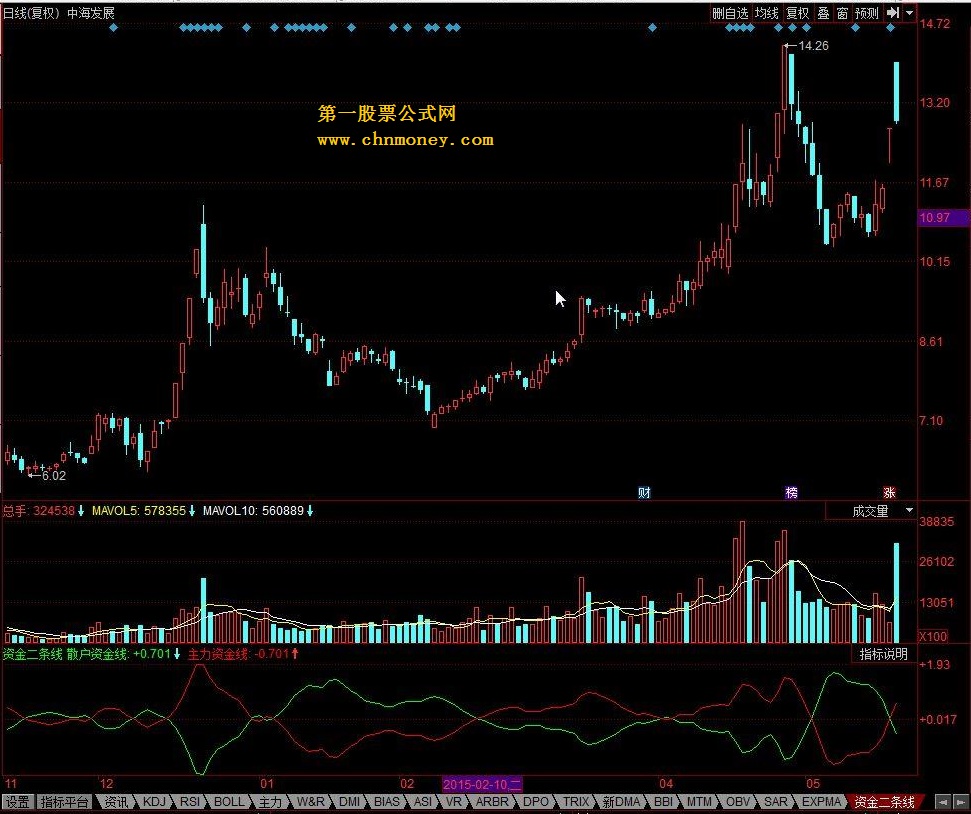
Task: Click the 2015-02-10 date marker on the axis
Action: (482, 784)
